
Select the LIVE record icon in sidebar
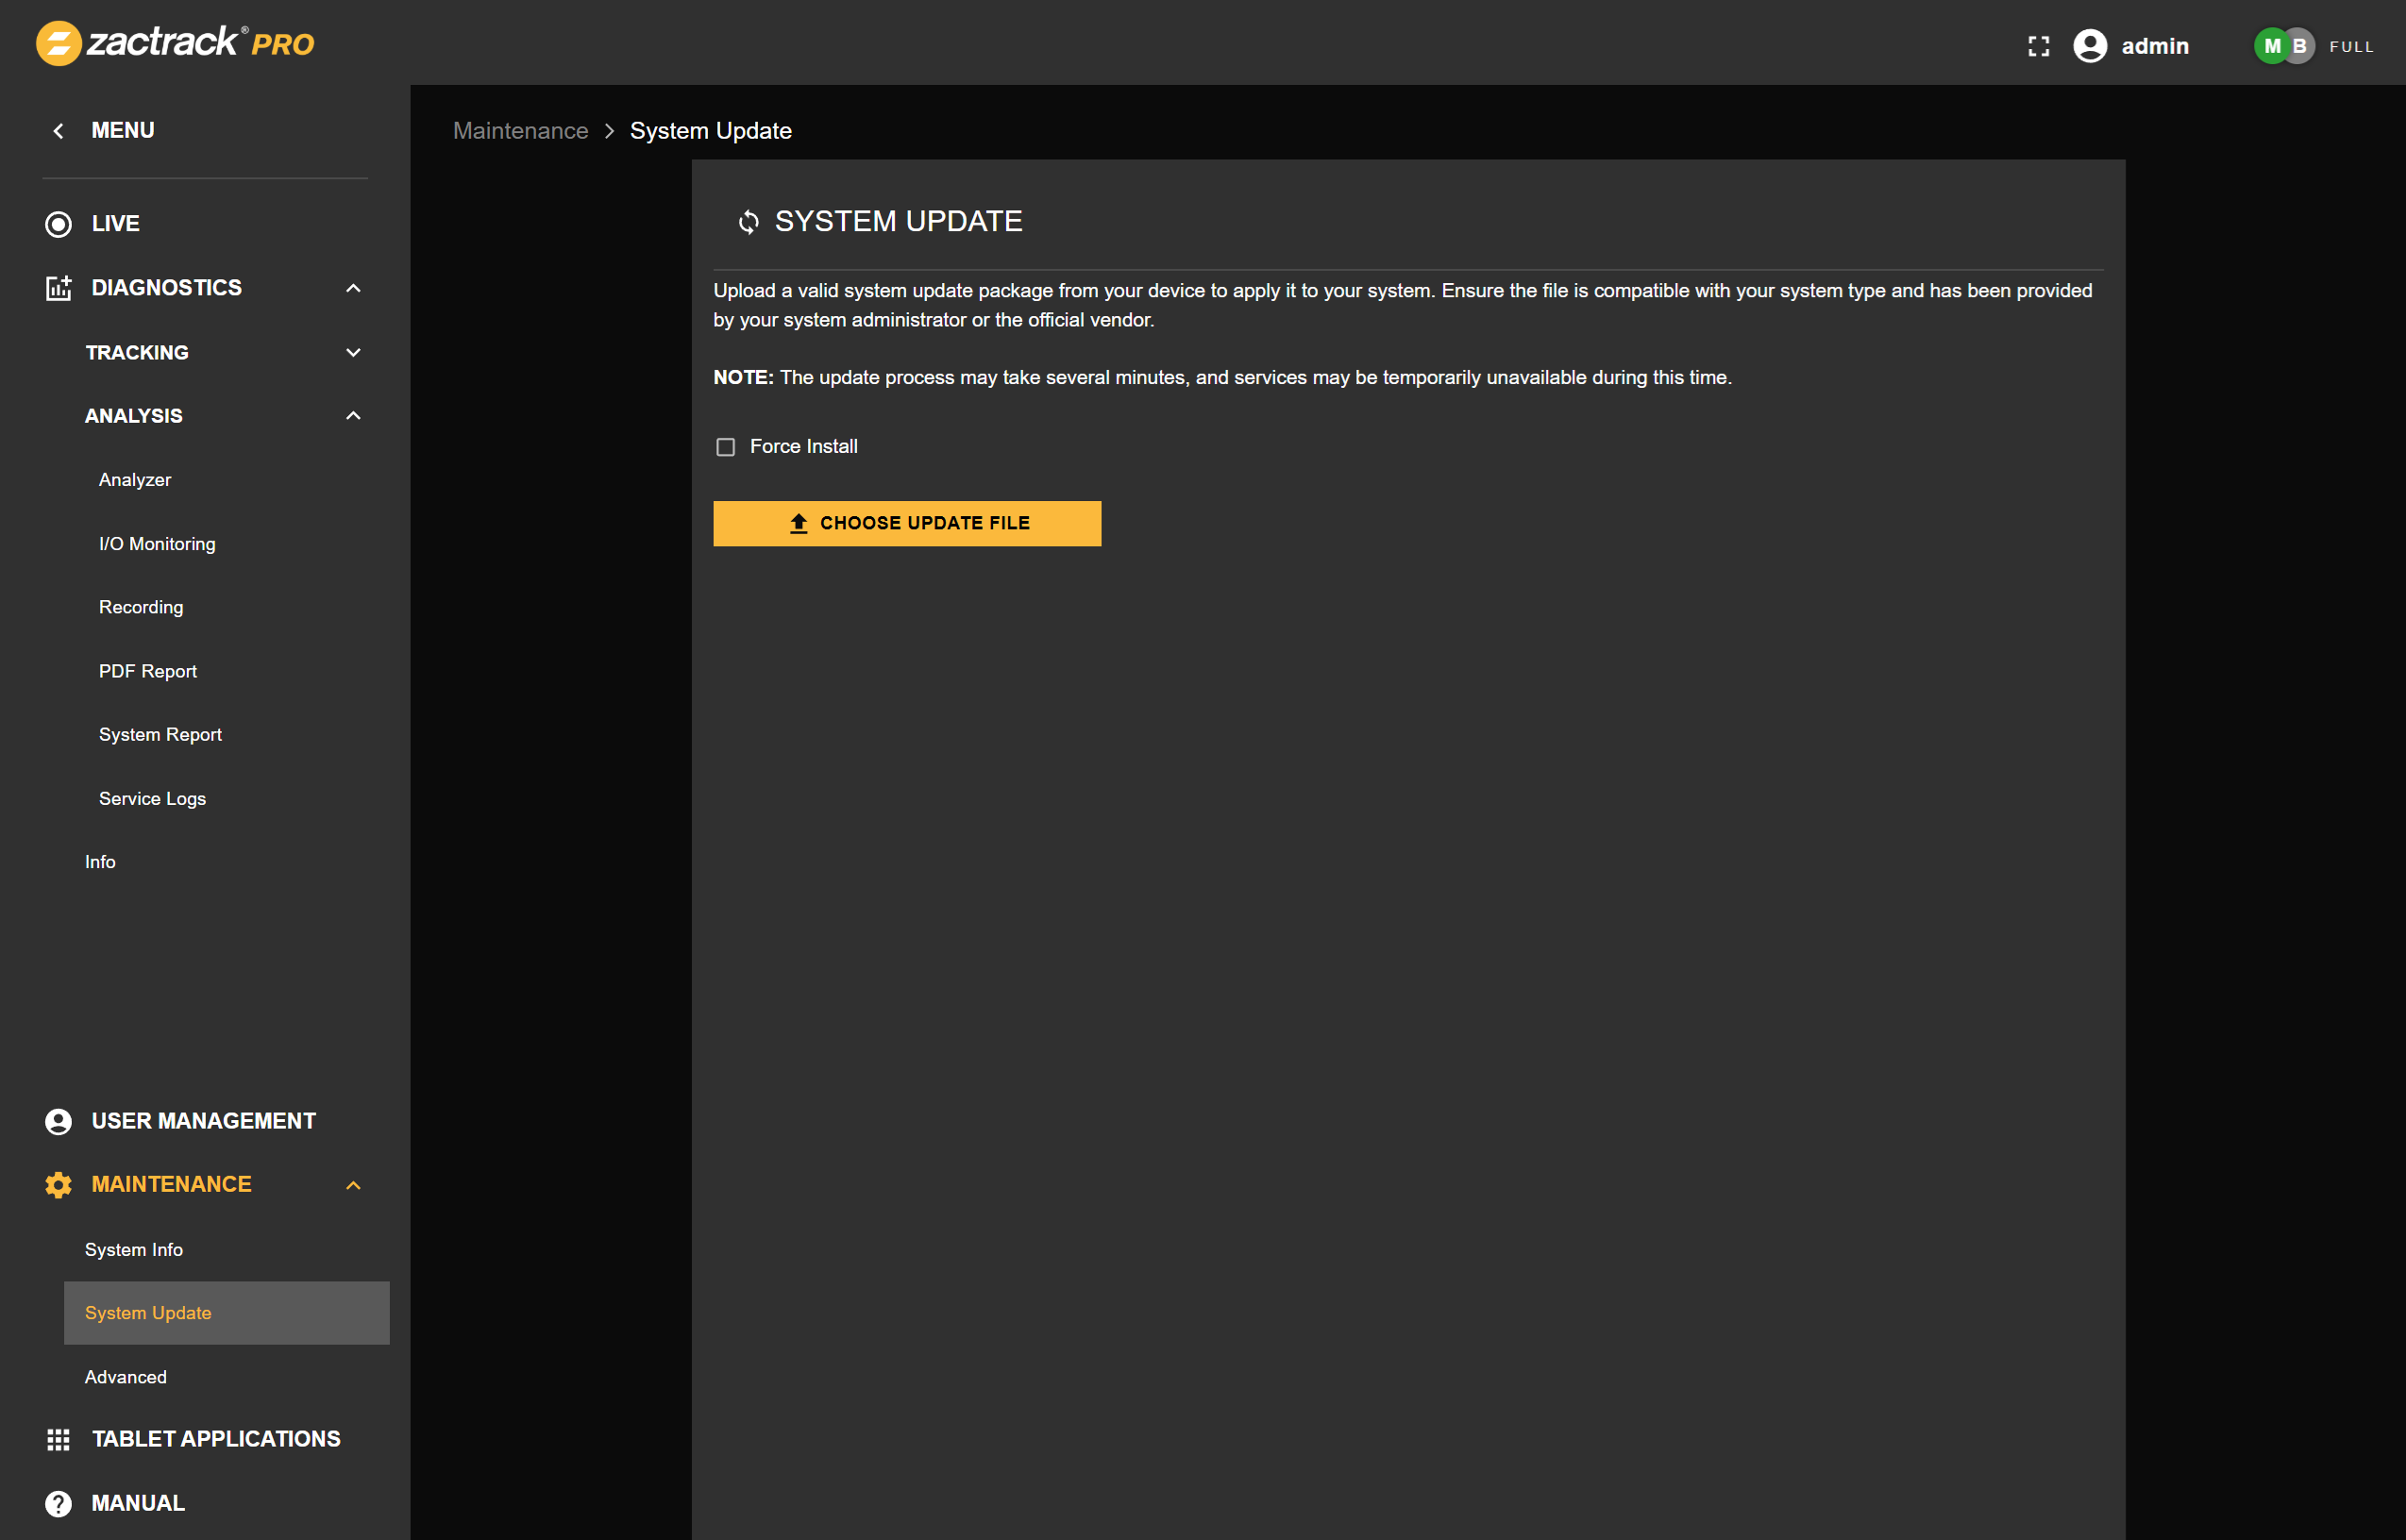pyautogui.click(x=58, y=223)
